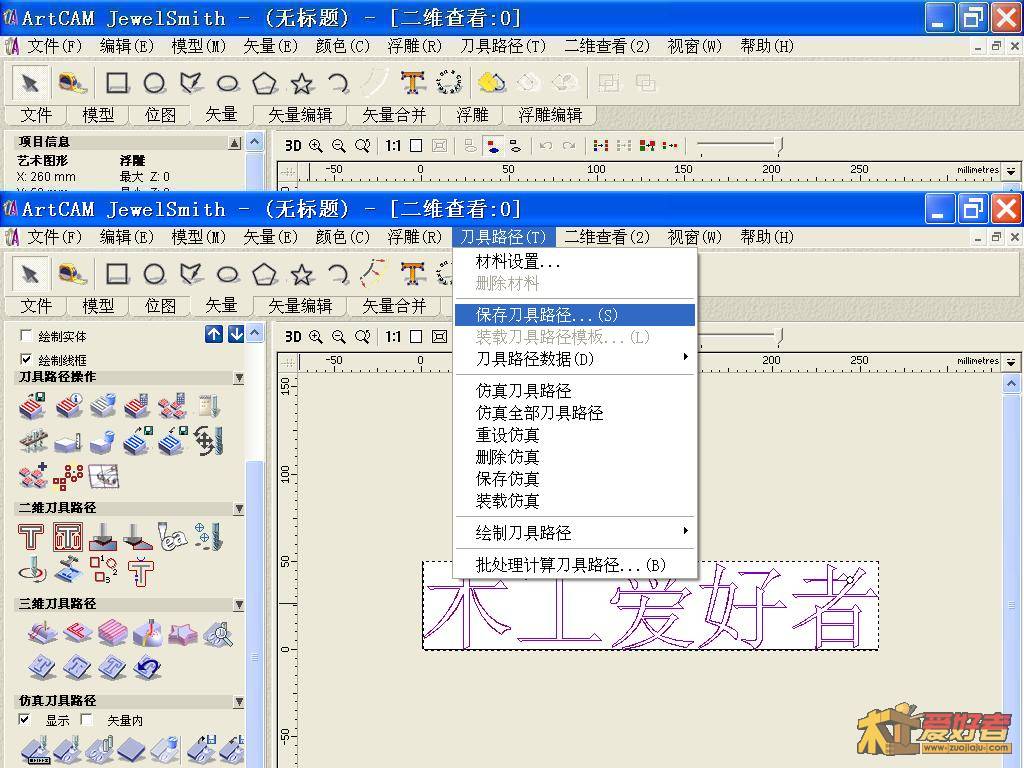This screenshot has width=1024, height=768.
Task: Select star tool in lower window toolbar
Action: pos(301,274)
